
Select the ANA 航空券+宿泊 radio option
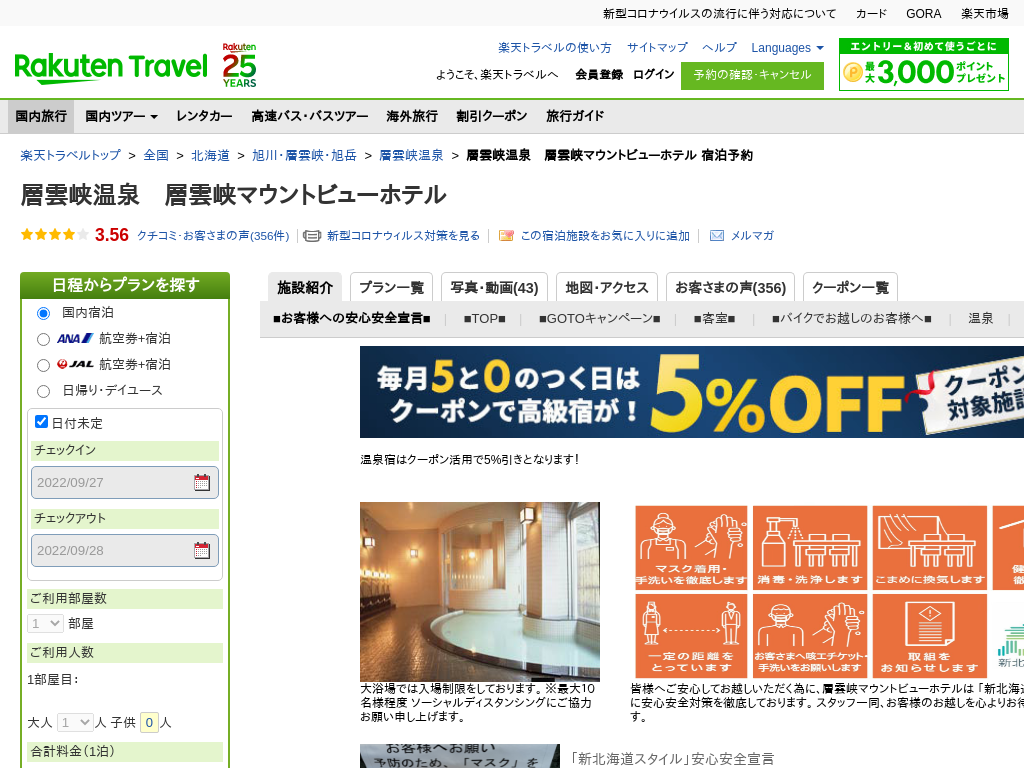pos(43,339)
